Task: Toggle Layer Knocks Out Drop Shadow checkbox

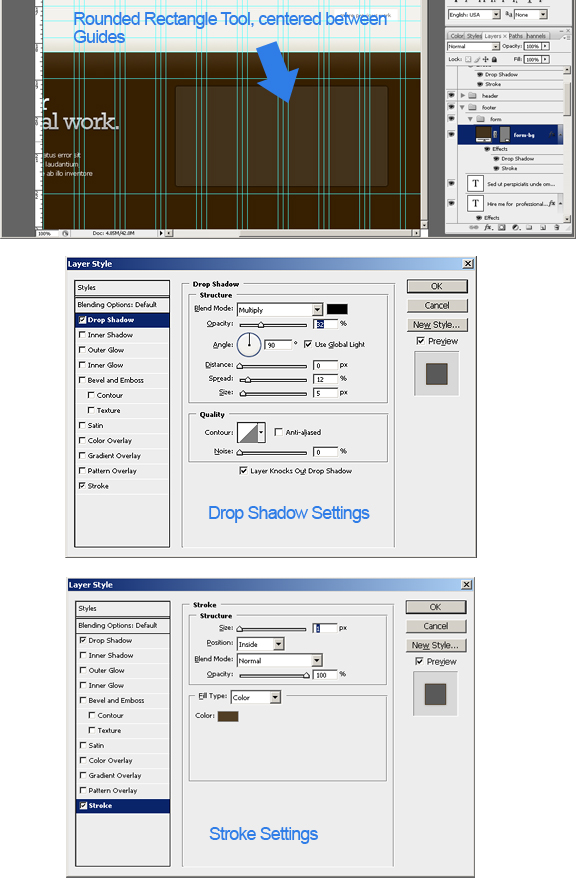Action: (243, 470)
